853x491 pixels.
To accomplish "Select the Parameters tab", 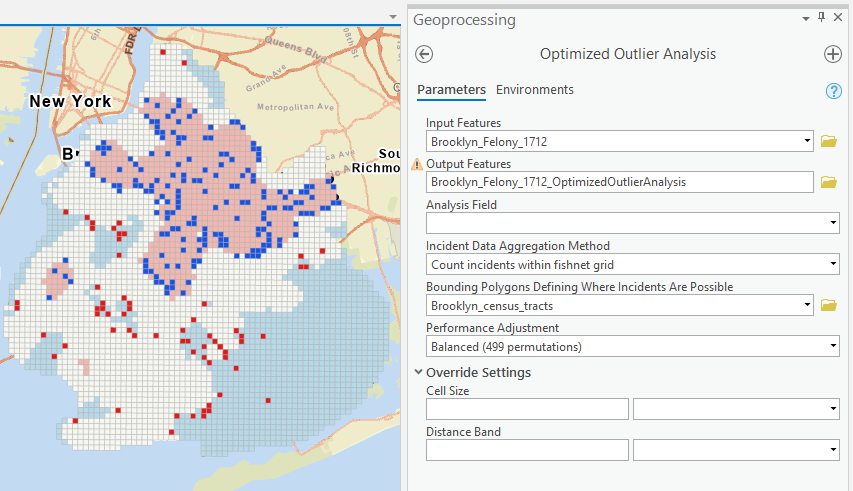I will (451, 90).
